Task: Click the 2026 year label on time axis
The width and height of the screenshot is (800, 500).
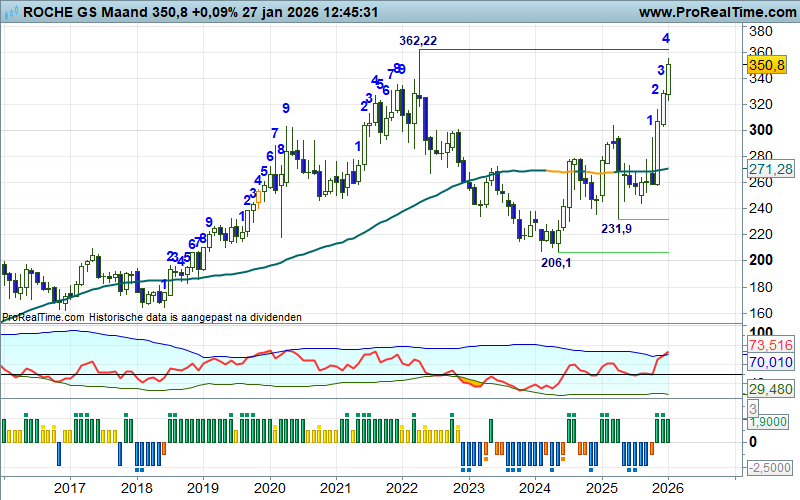Action: pos(668,488)
